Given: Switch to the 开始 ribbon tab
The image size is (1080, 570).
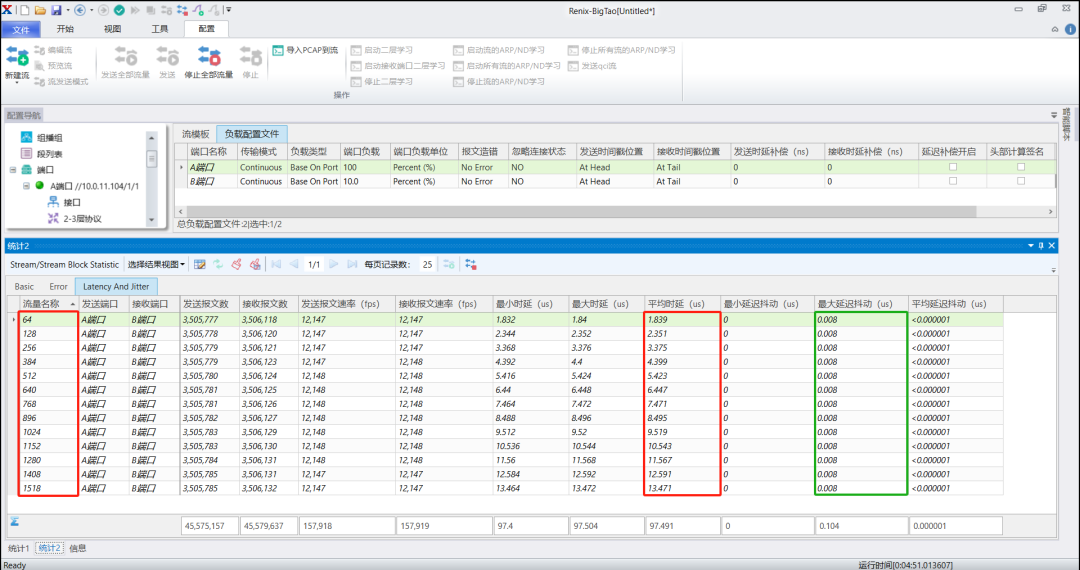Looking at the screenshot, I should (x=65, y=29).
